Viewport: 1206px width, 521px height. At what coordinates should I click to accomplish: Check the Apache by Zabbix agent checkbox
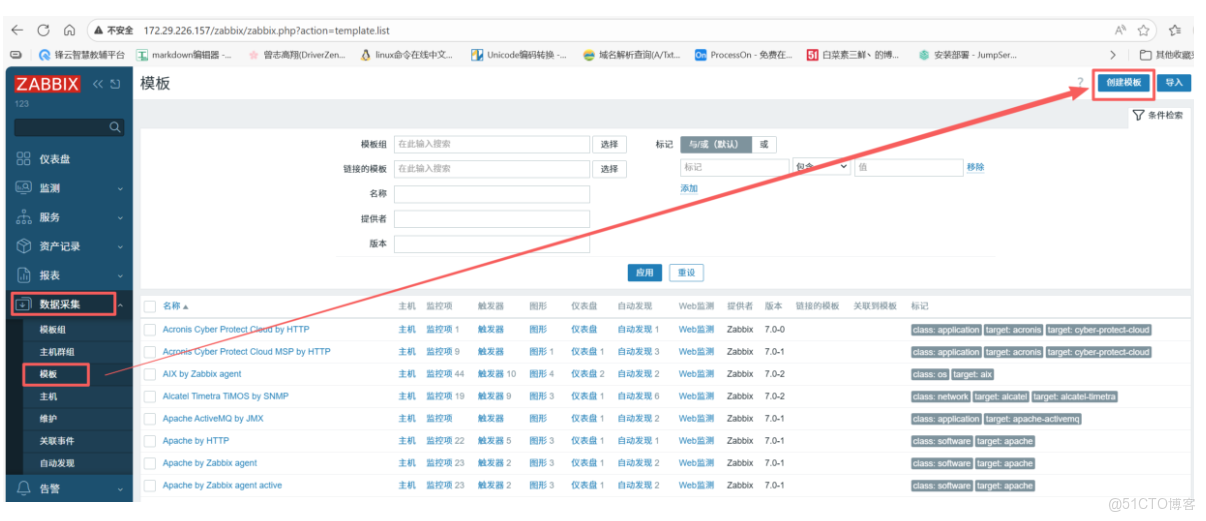tap(150, 463)
